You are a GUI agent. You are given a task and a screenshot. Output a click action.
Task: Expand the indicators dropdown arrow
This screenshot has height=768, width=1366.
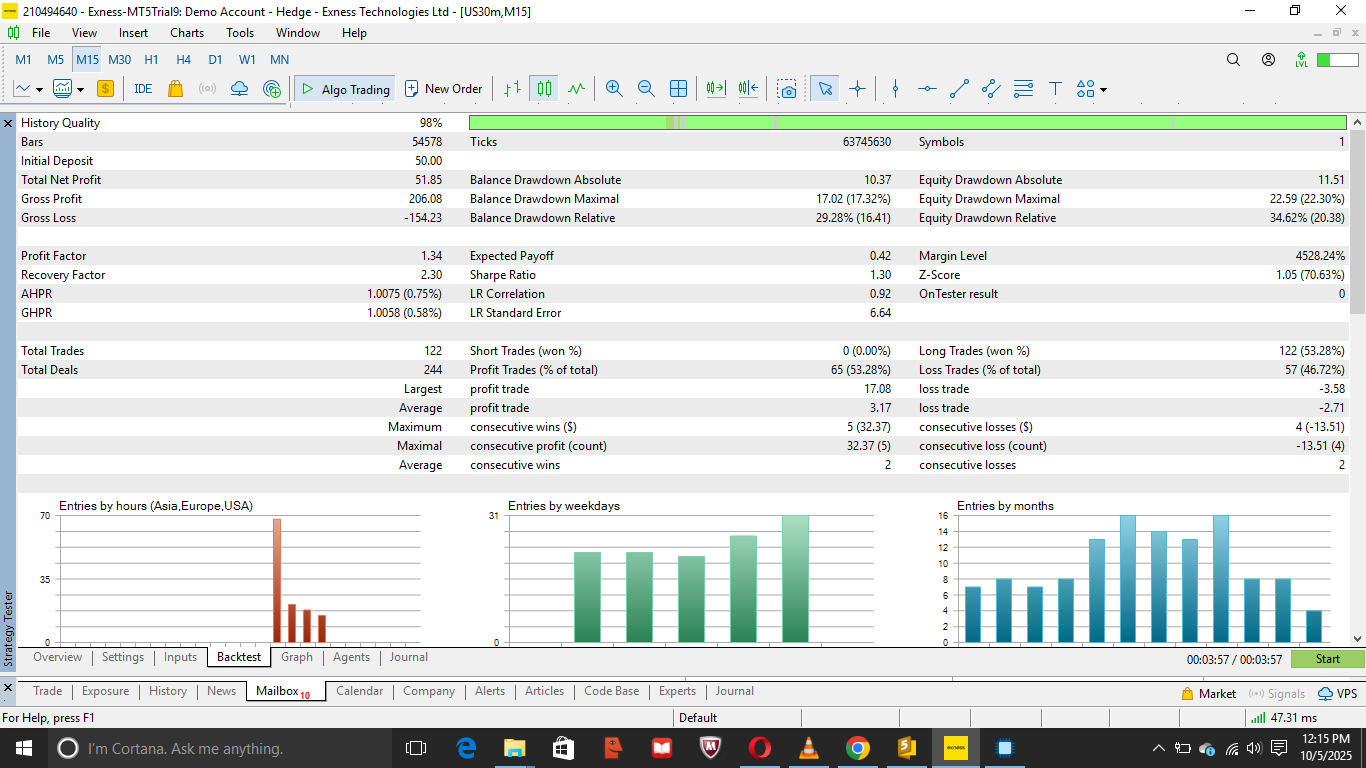pos(79,88)
